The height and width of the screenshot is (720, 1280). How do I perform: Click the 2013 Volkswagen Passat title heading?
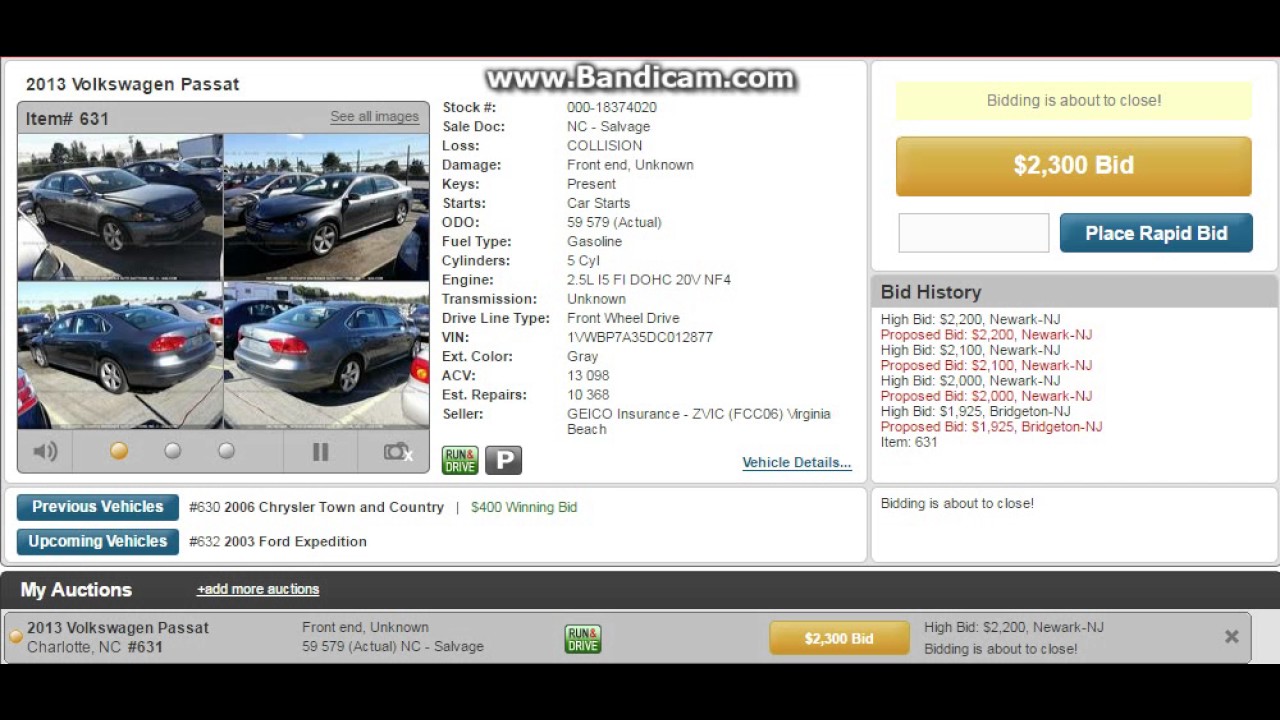[133, 85]
